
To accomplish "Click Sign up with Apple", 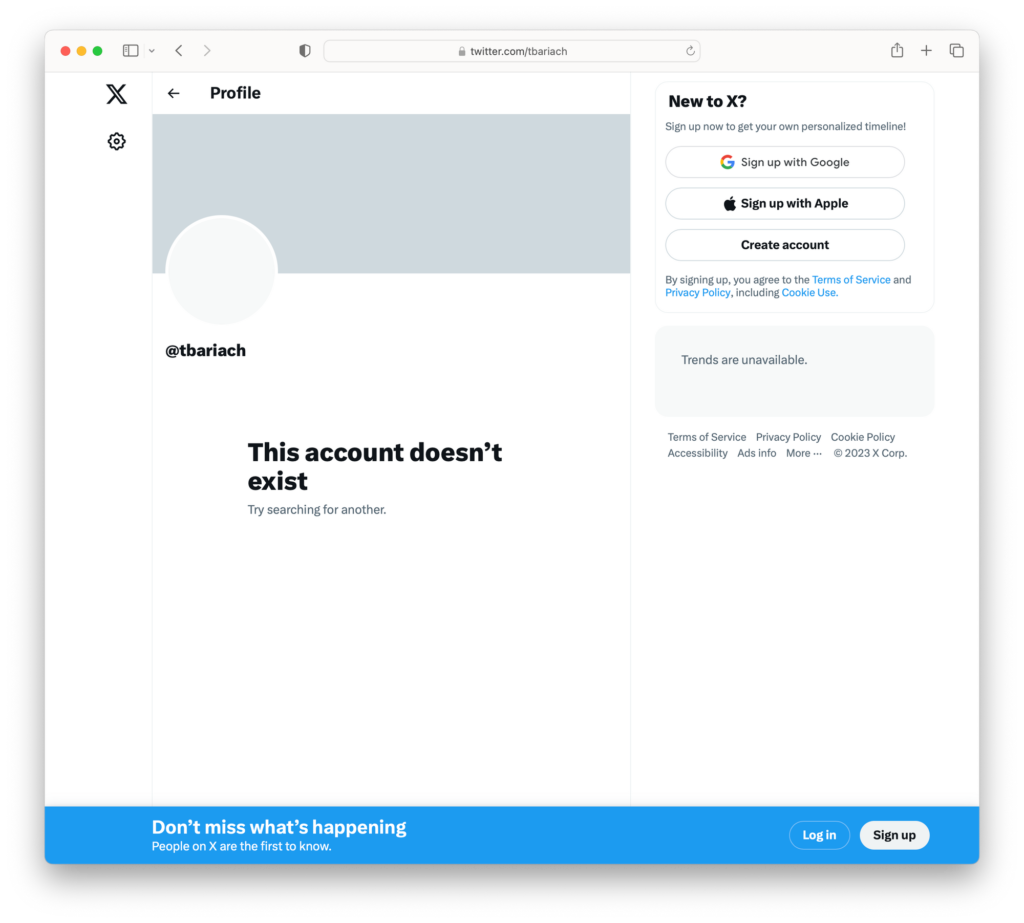I will tap(784, 203).
